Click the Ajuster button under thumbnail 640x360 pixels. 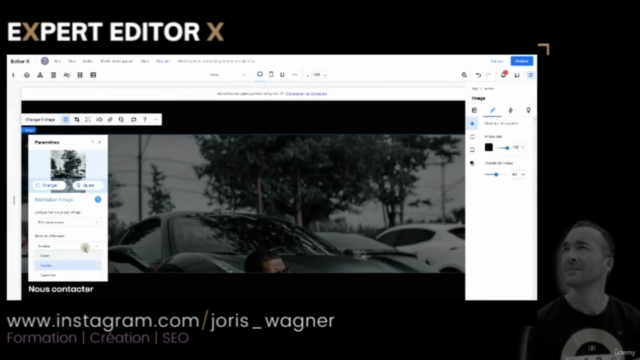[88, 185]
